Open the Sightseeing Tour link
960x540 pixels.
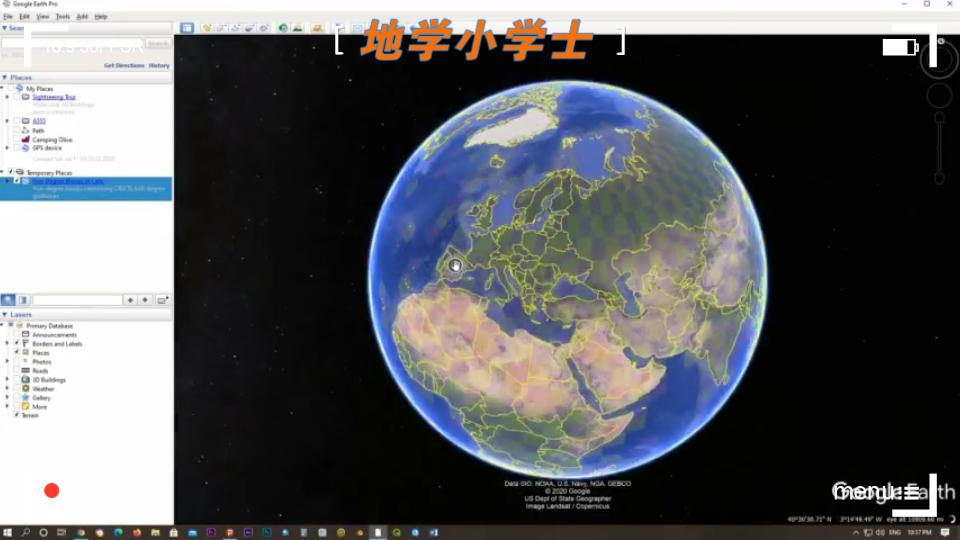pos(54,97)
